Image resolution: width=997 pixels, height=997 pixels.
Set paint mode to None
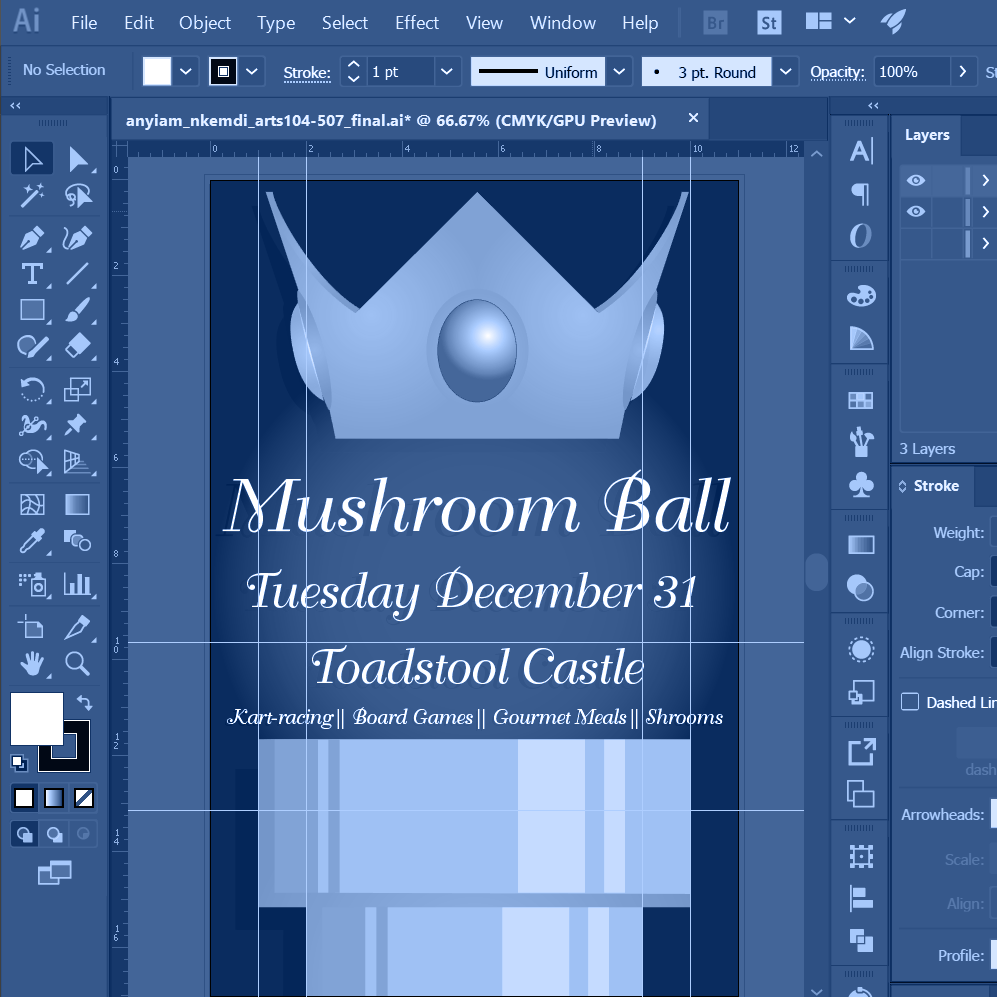[84, 797]
